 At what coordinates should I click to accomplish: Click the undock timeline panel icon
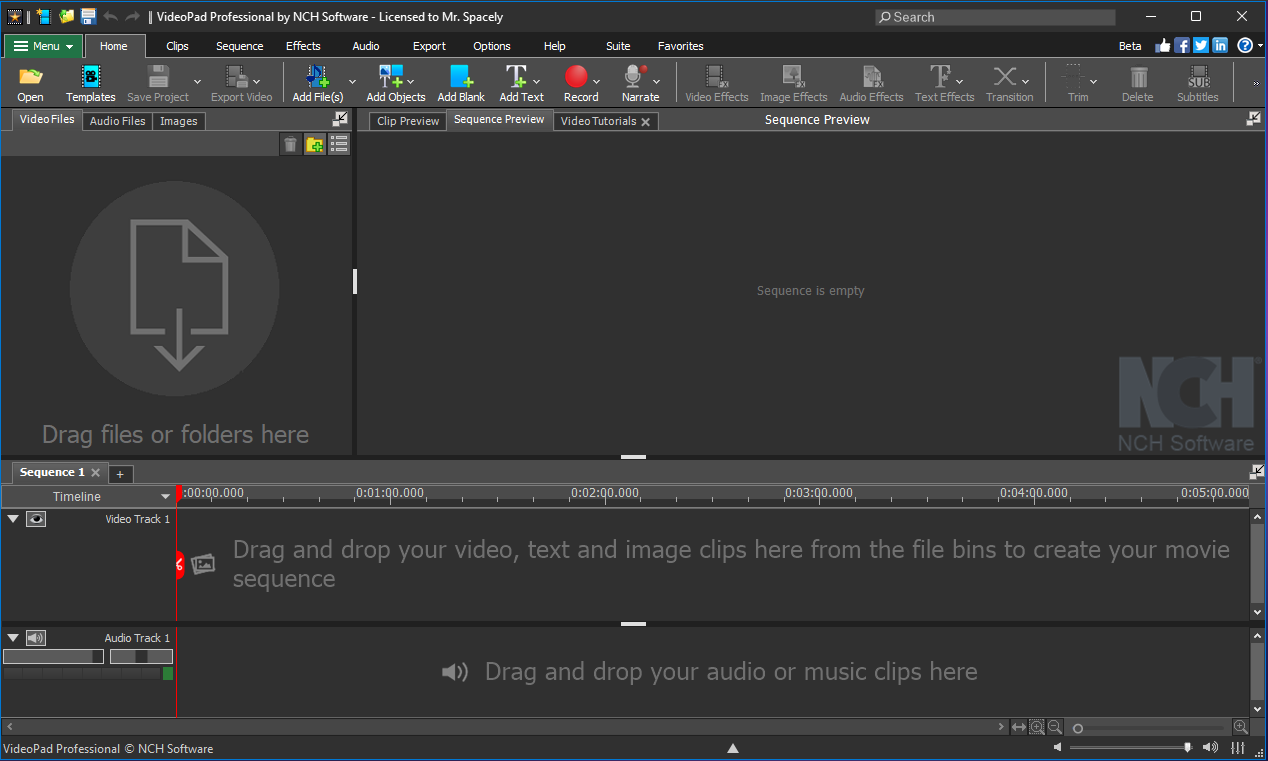click(x=1257, y=472)
